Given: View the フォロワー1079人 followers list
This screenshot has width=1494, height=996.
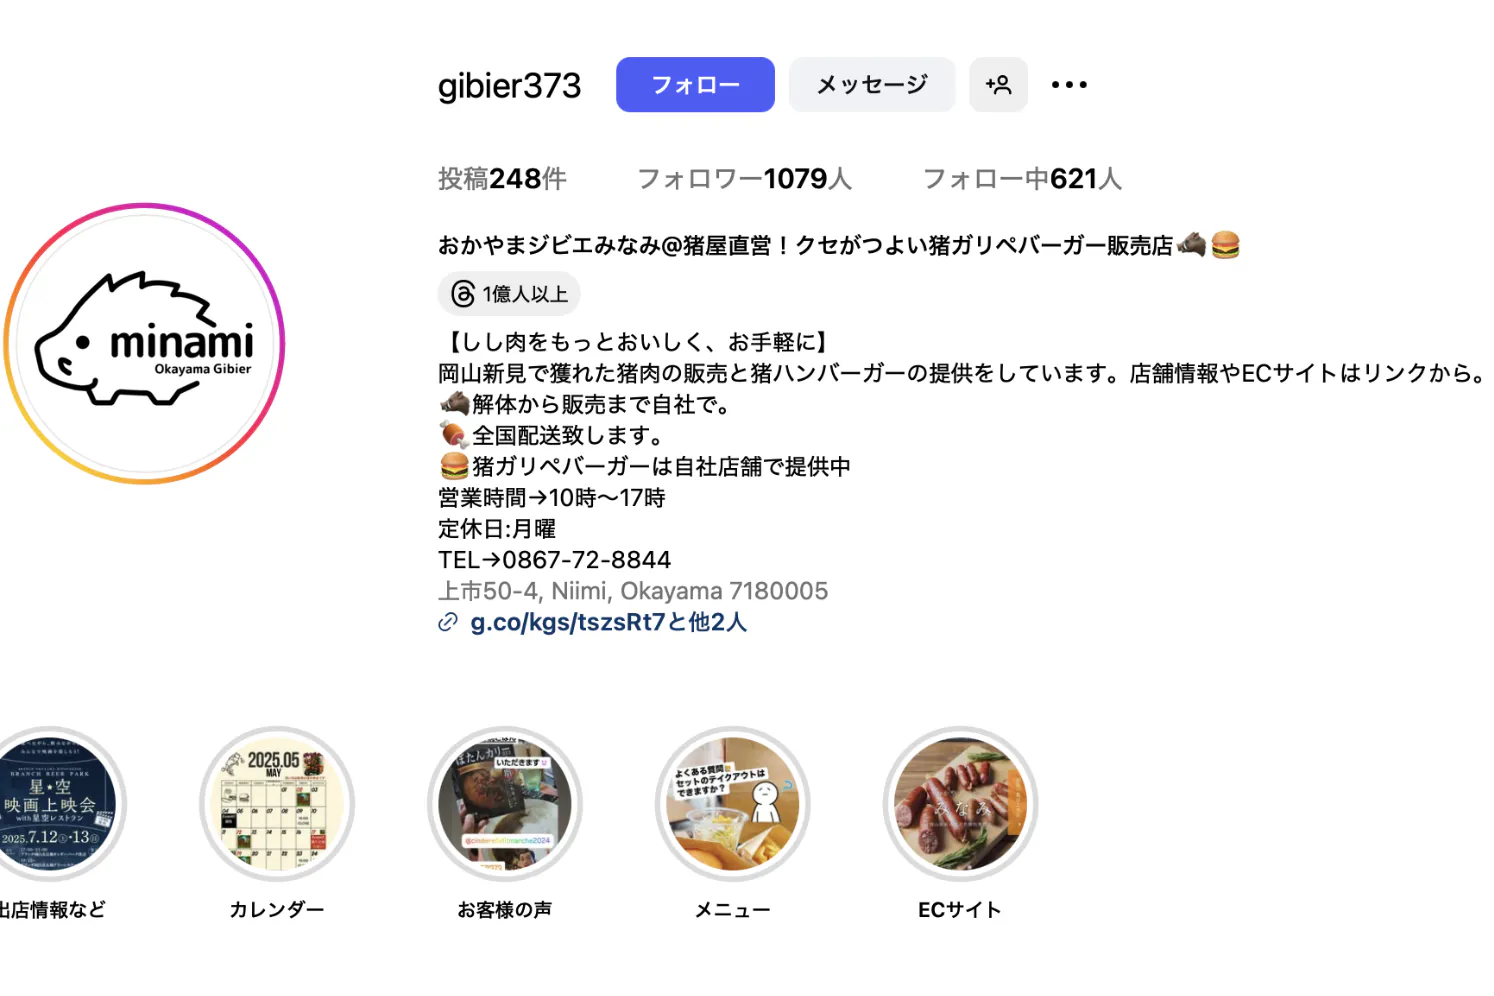Looking at the screenshot, I should click(x=744, y=179).
